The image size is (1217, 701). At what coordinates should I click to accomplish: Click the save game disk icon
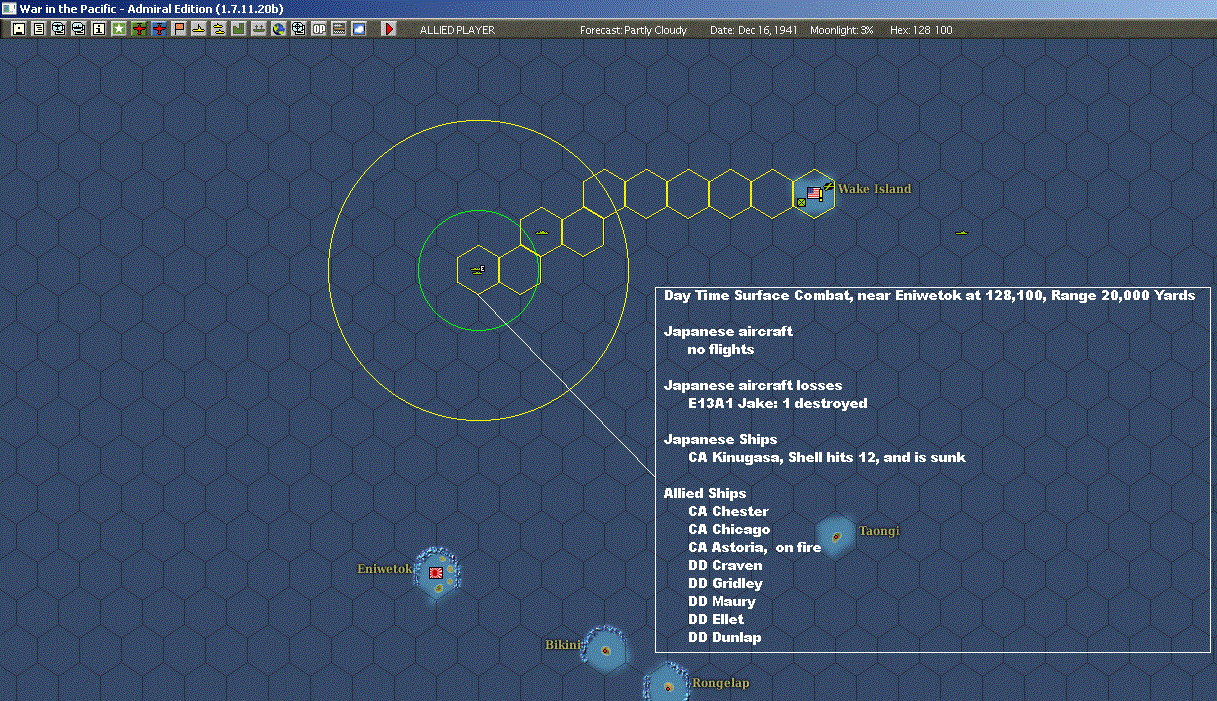pyautogui.click(x=18, y=29)
